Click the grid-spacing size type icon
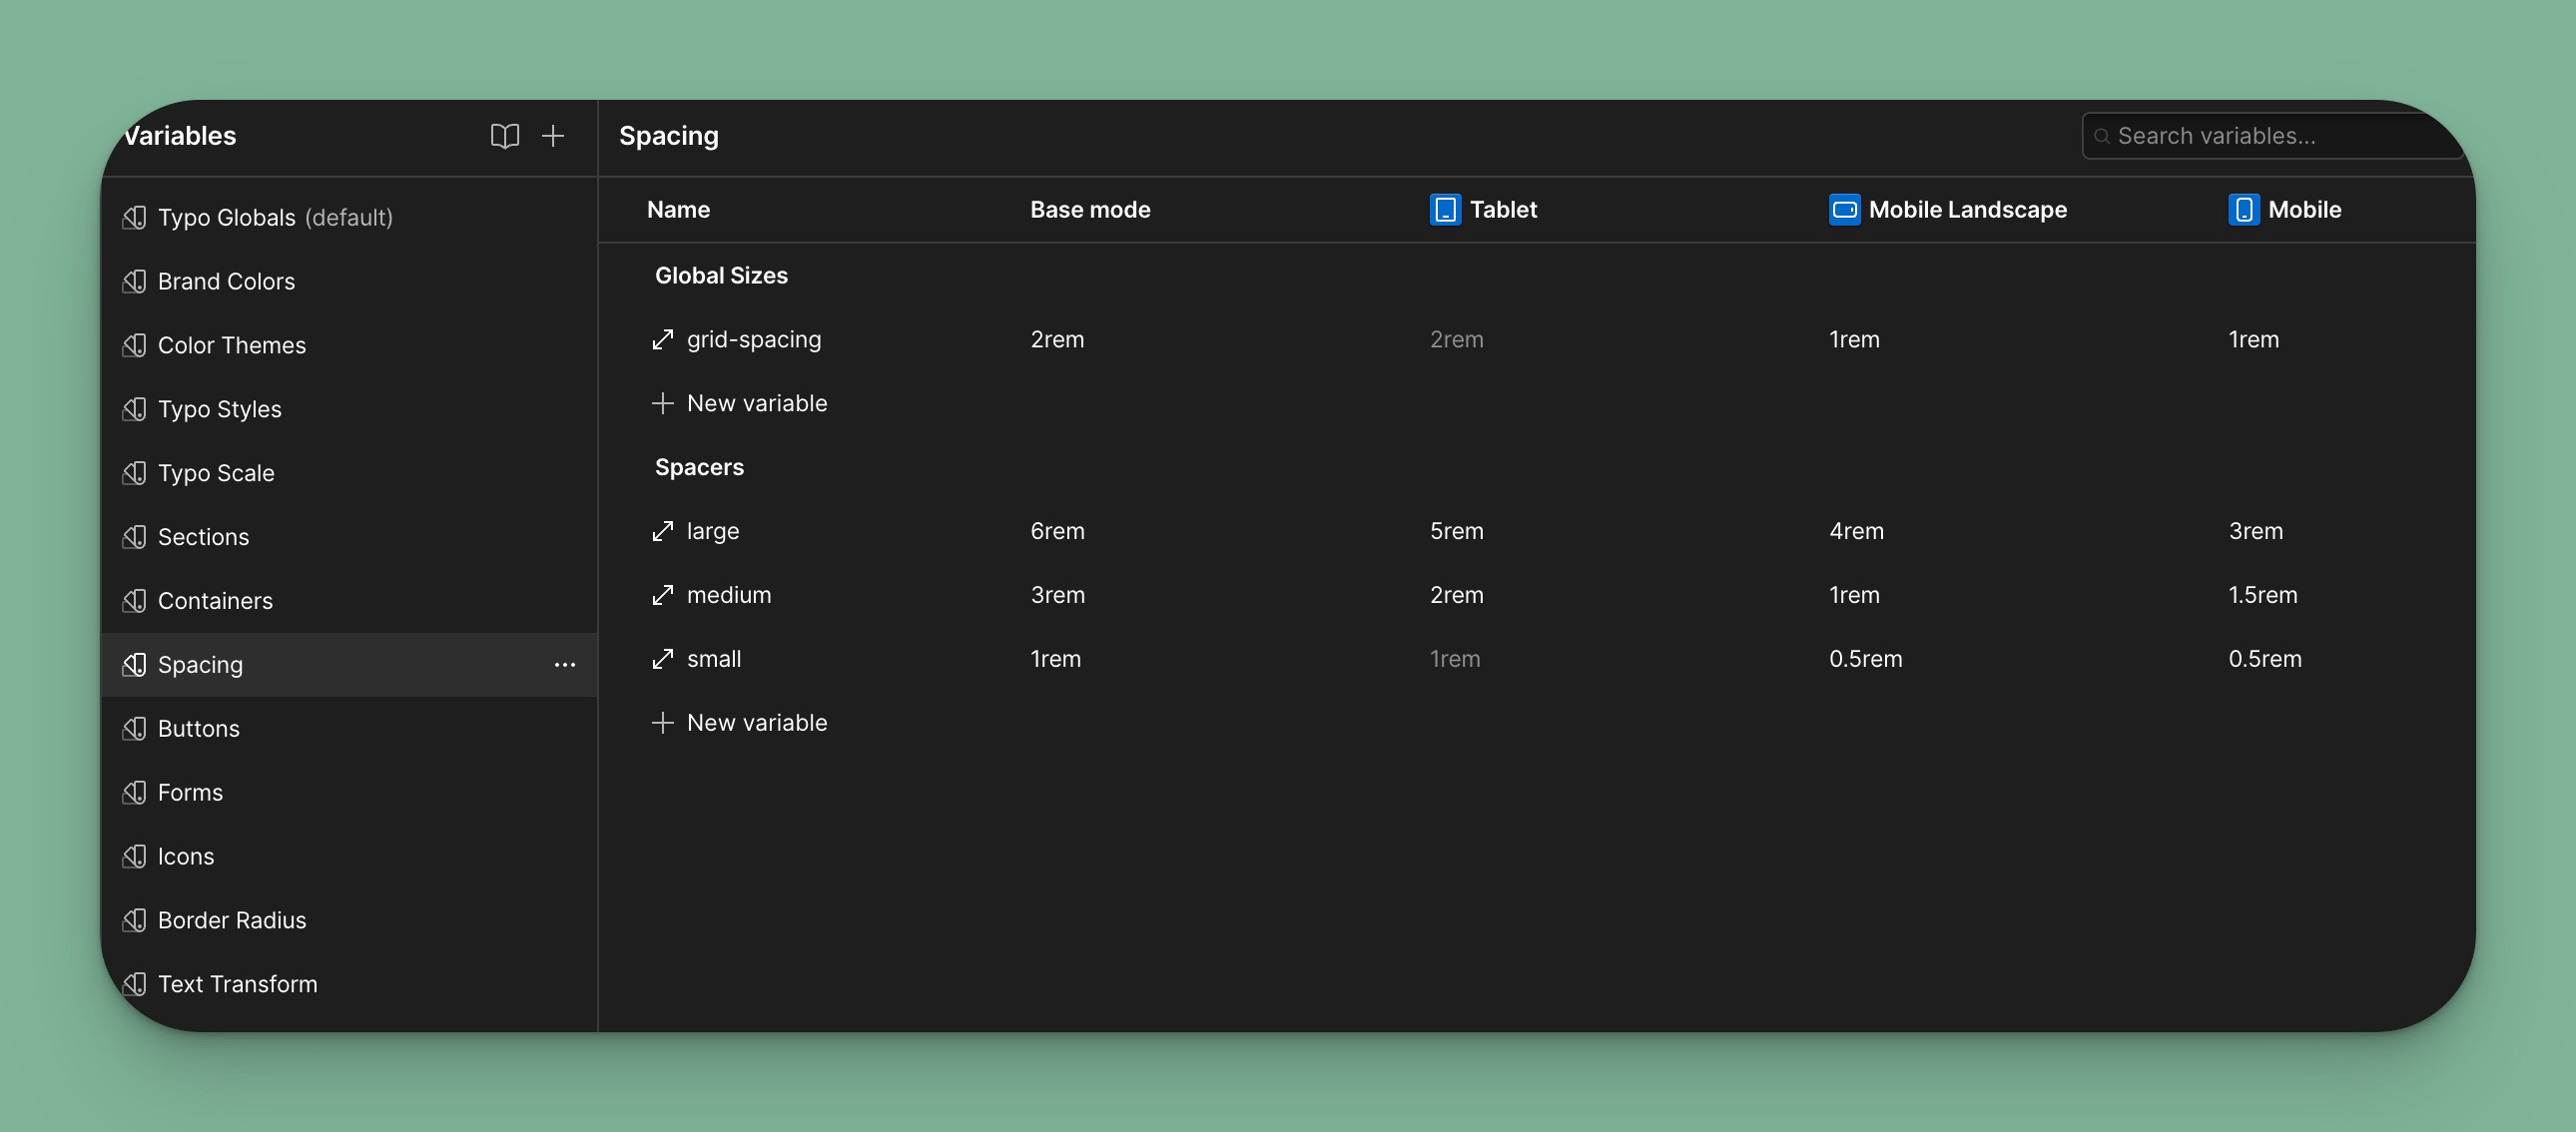 point(662,340)
